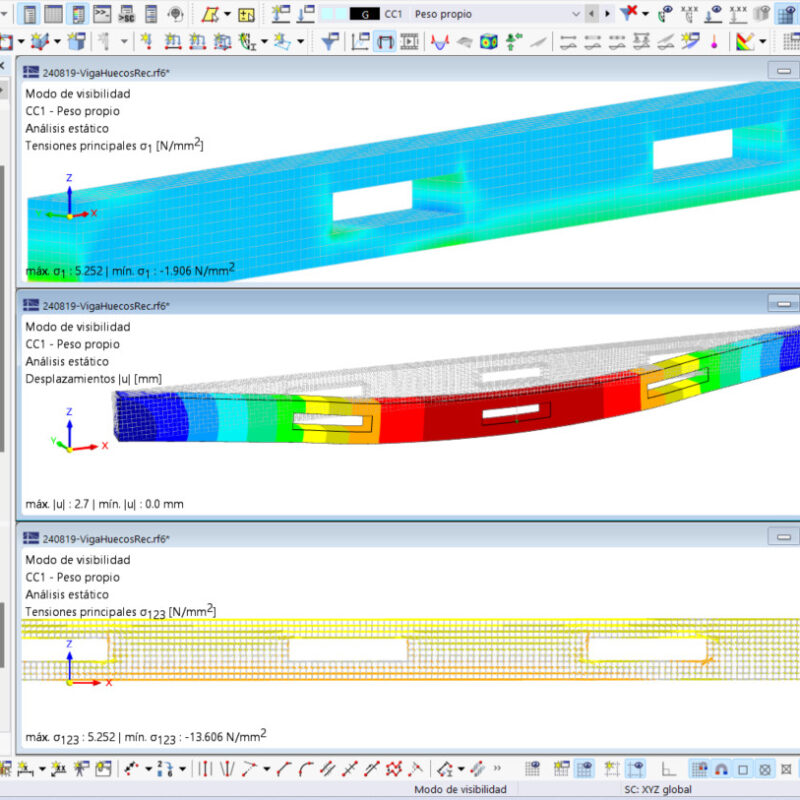
Task: Toggle the Tables panel icon
Action: point(54,14)
